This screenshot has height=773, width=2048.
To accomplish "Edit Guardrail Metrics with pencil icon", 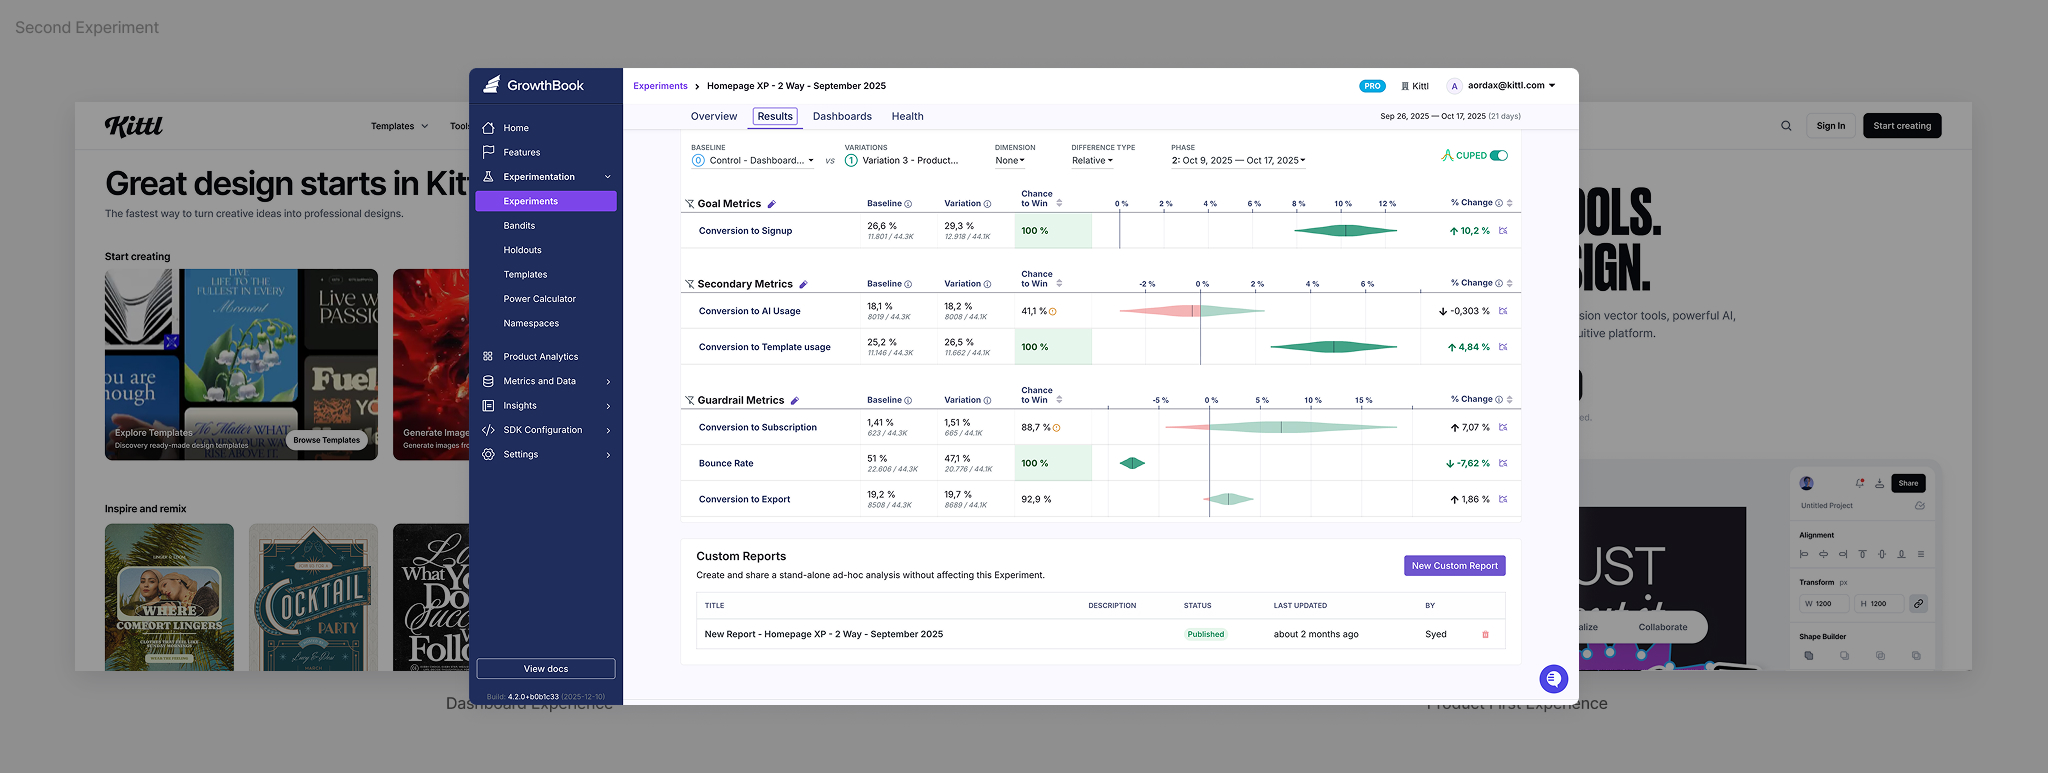I will pos(795,400).
